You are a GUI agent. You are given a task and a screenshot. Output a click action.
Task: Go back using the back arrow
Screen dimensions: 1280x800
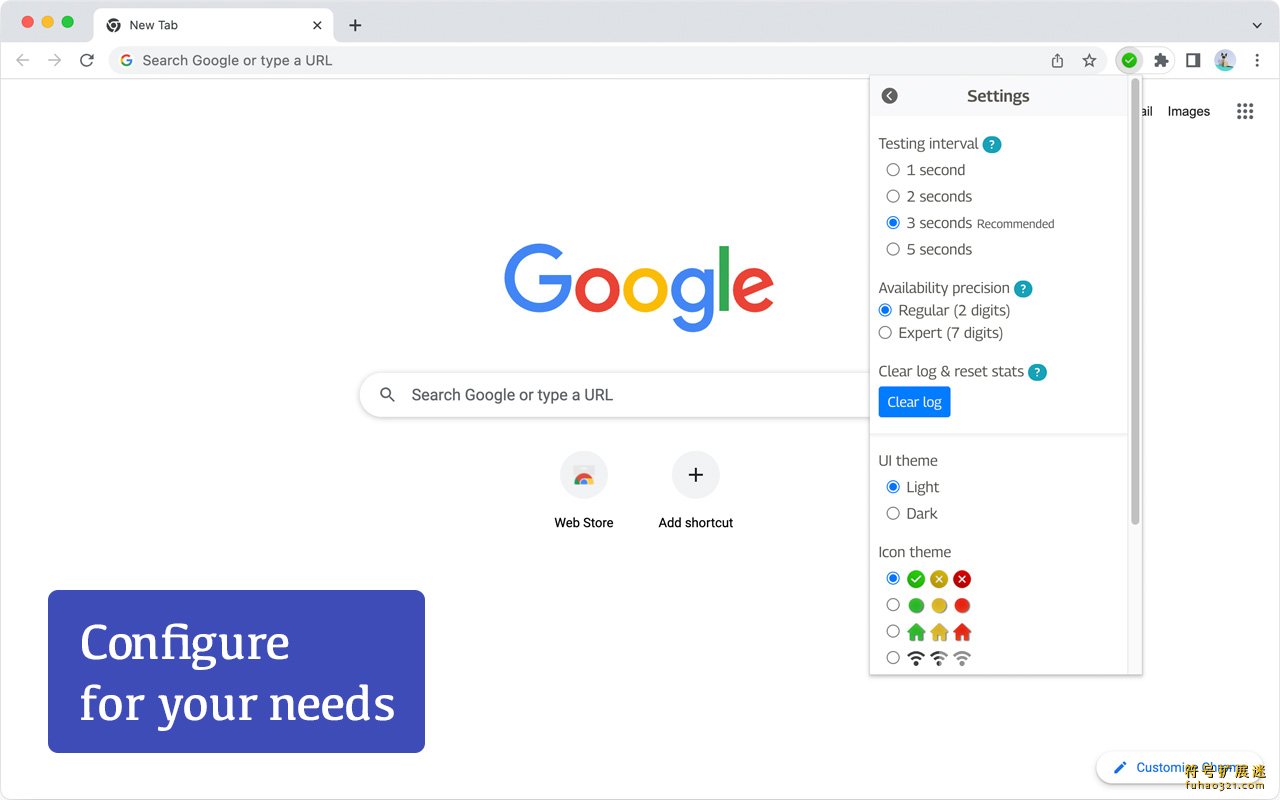pyautogui.click(x=23, y=60)
